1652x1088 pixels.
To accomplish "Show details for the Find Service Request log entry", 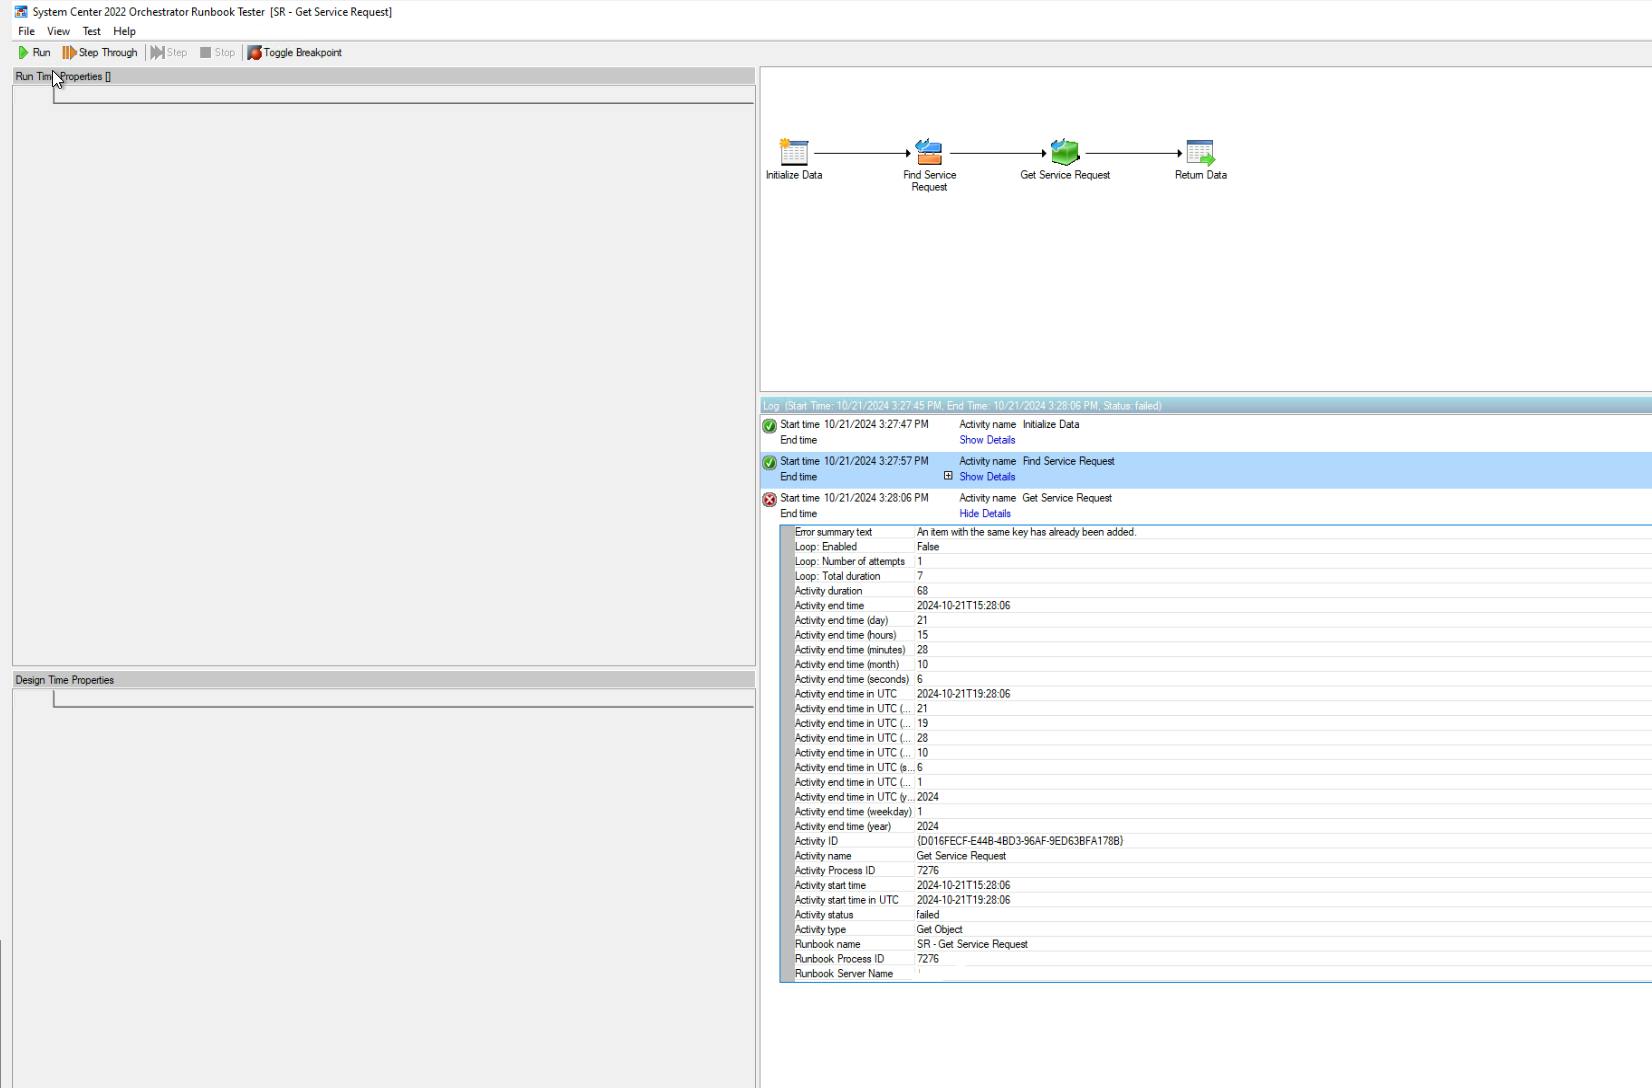I will [x=987, y=477].
